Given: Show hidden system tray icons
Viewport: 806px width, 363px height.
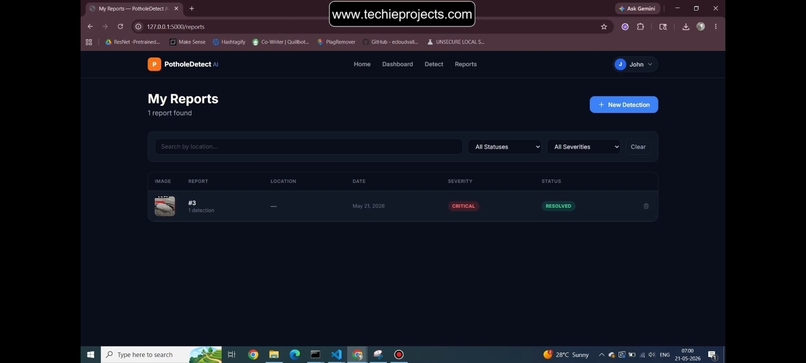Looking at the screenshot, I should click(x=601, y=355).
